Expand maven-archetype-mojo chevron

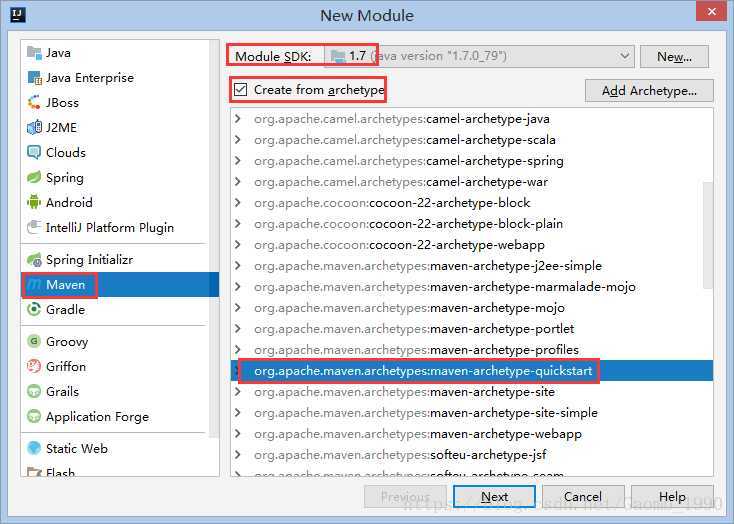238,308
